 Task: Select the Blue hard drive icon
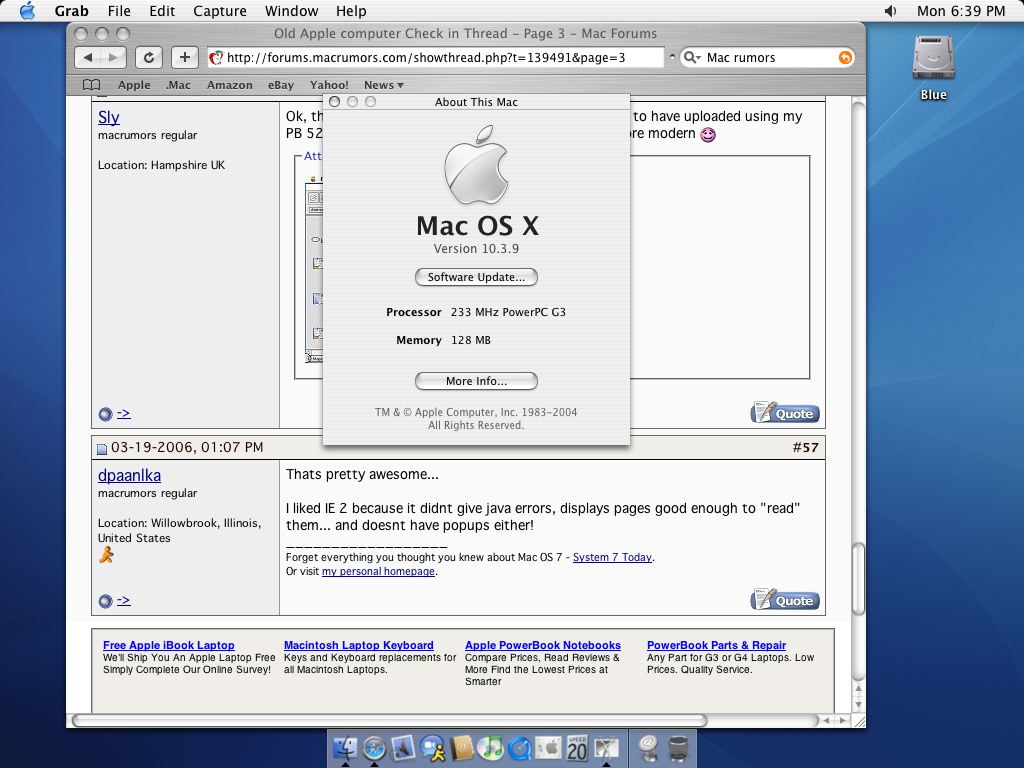pyautogui.click(x=933, y=59)
